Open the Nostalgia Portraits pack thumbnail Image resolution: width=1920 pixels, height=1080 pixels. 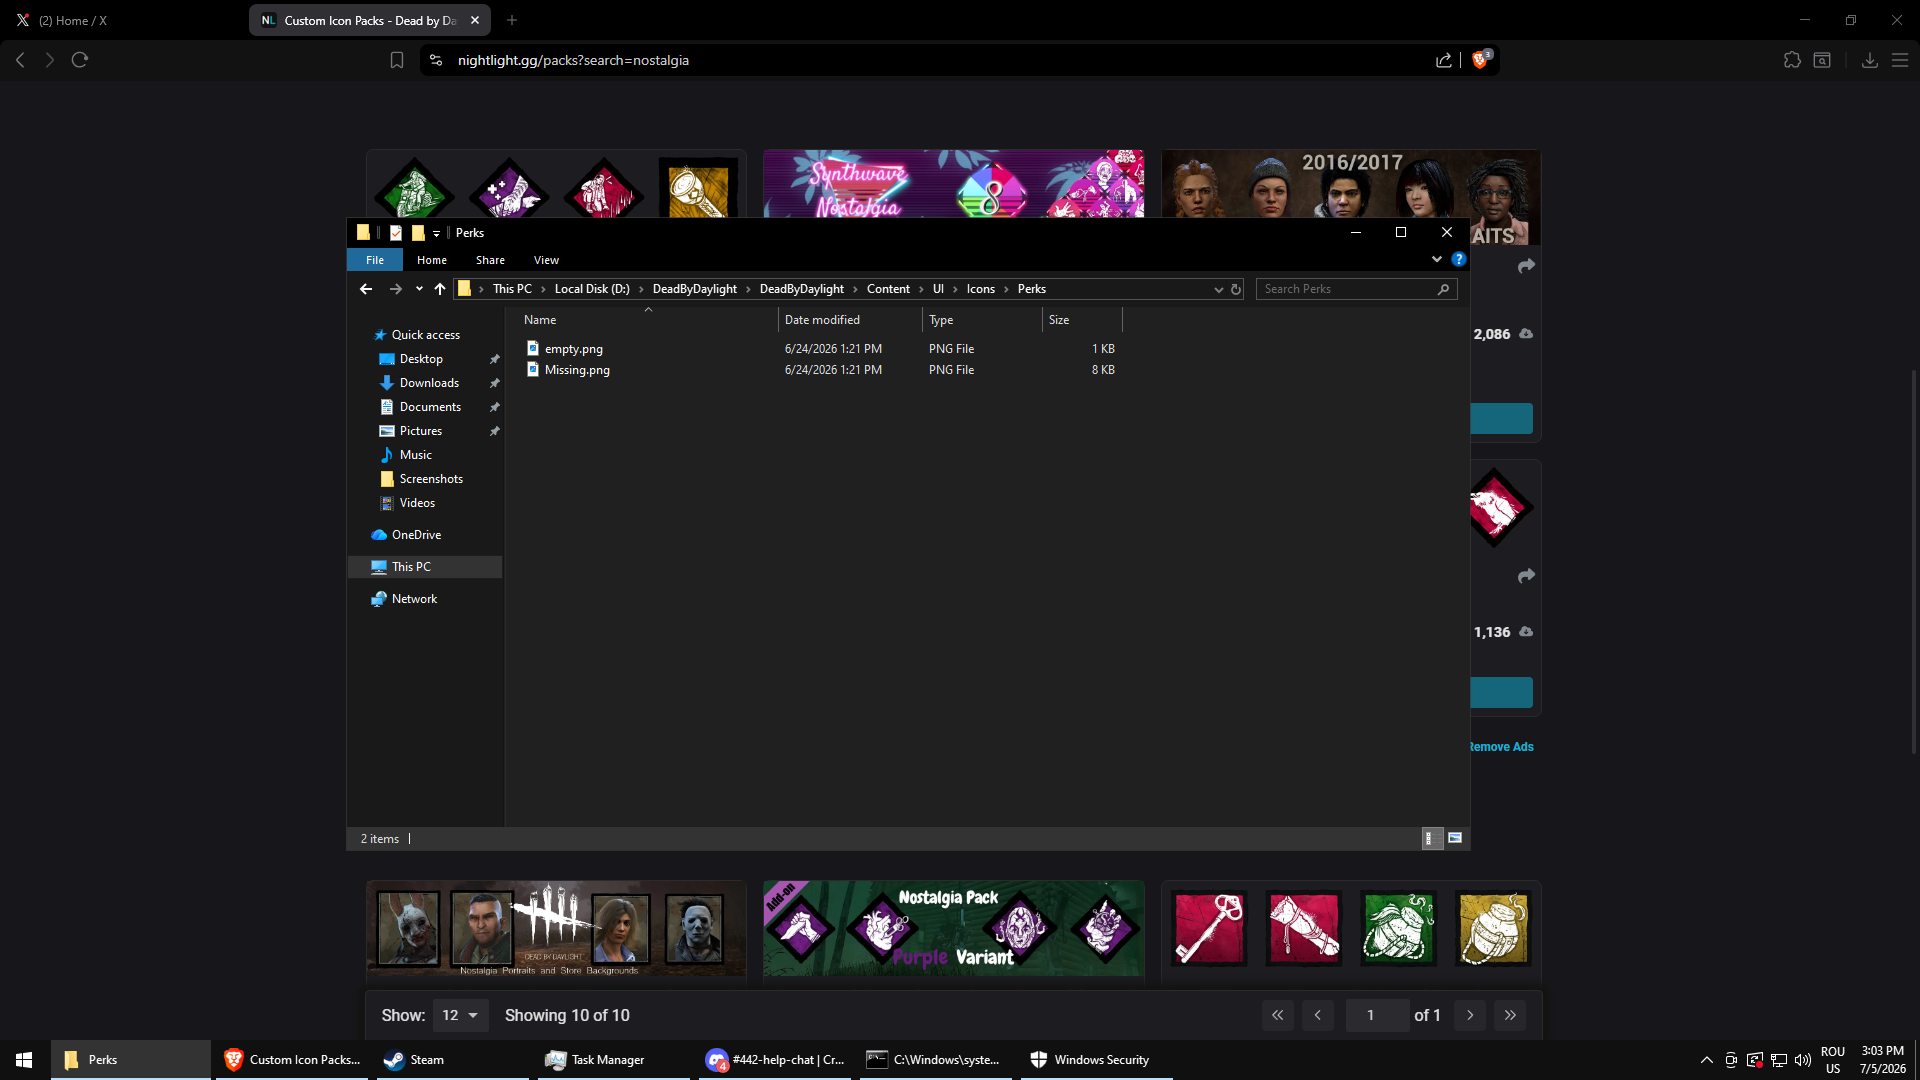(556, 928)
